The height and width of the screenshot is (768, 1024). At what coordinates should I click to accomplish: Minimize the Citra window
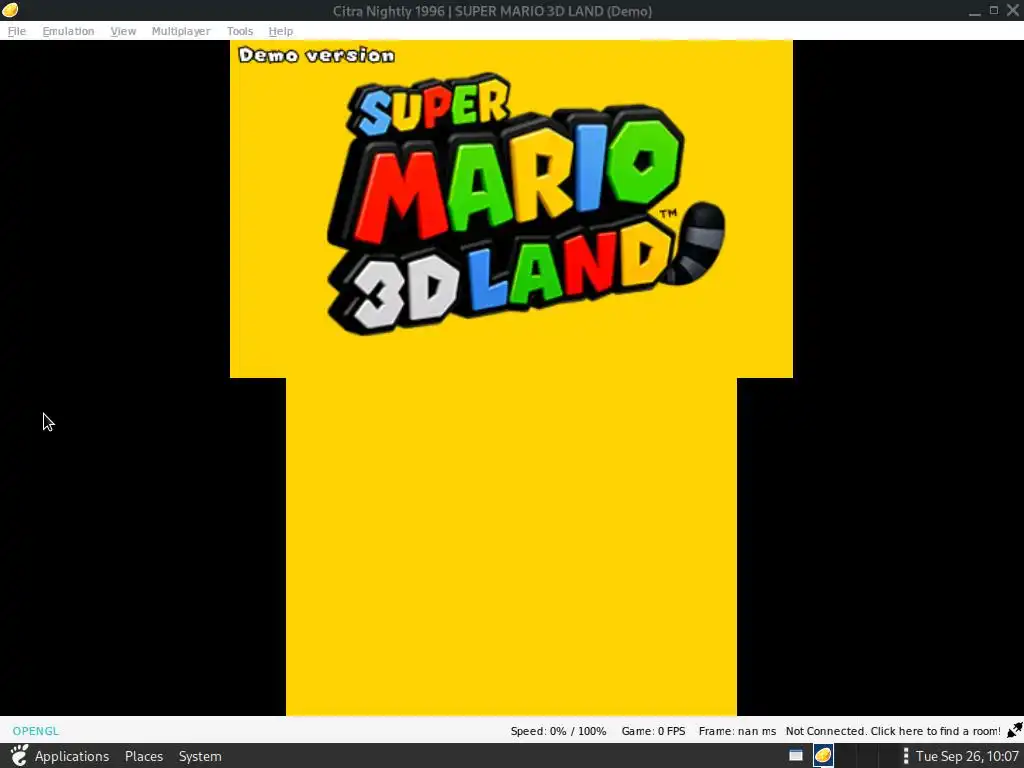point(974,11)
